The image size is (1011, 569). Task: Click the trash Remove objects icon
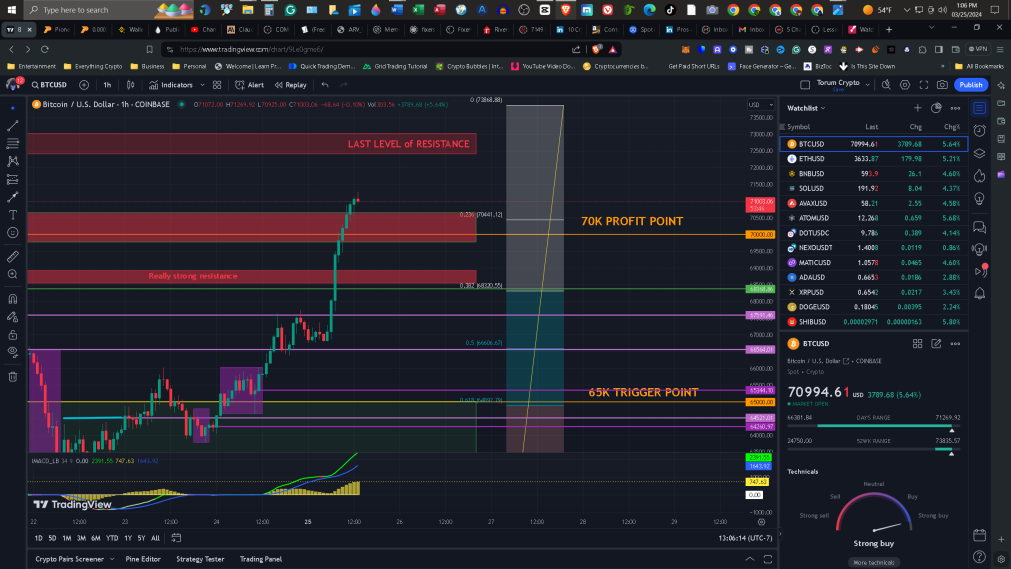click(13, 377)
